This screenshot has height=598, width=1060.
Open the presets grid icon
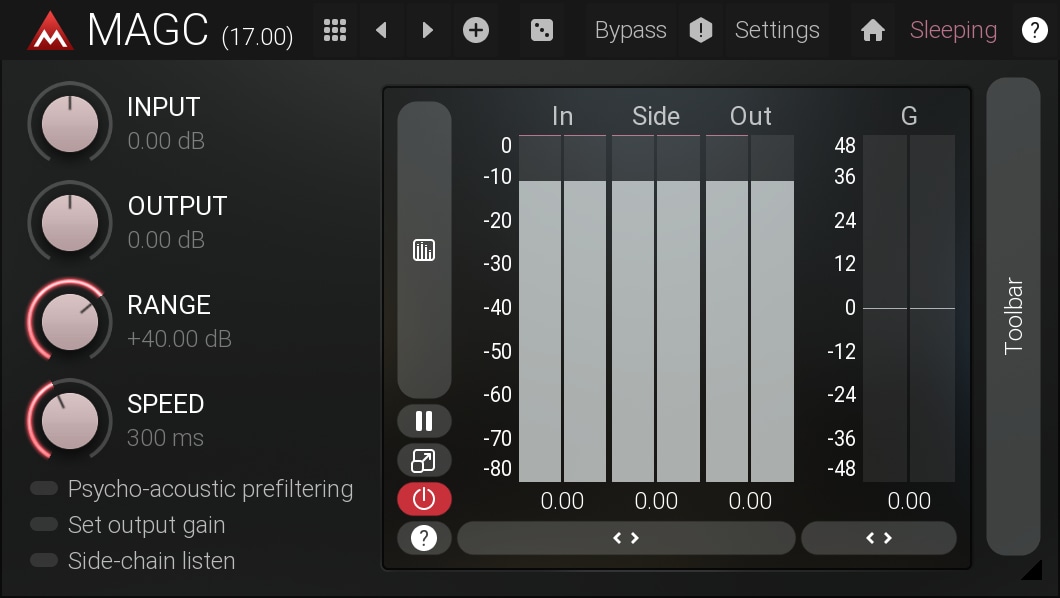tap(336, 30)
